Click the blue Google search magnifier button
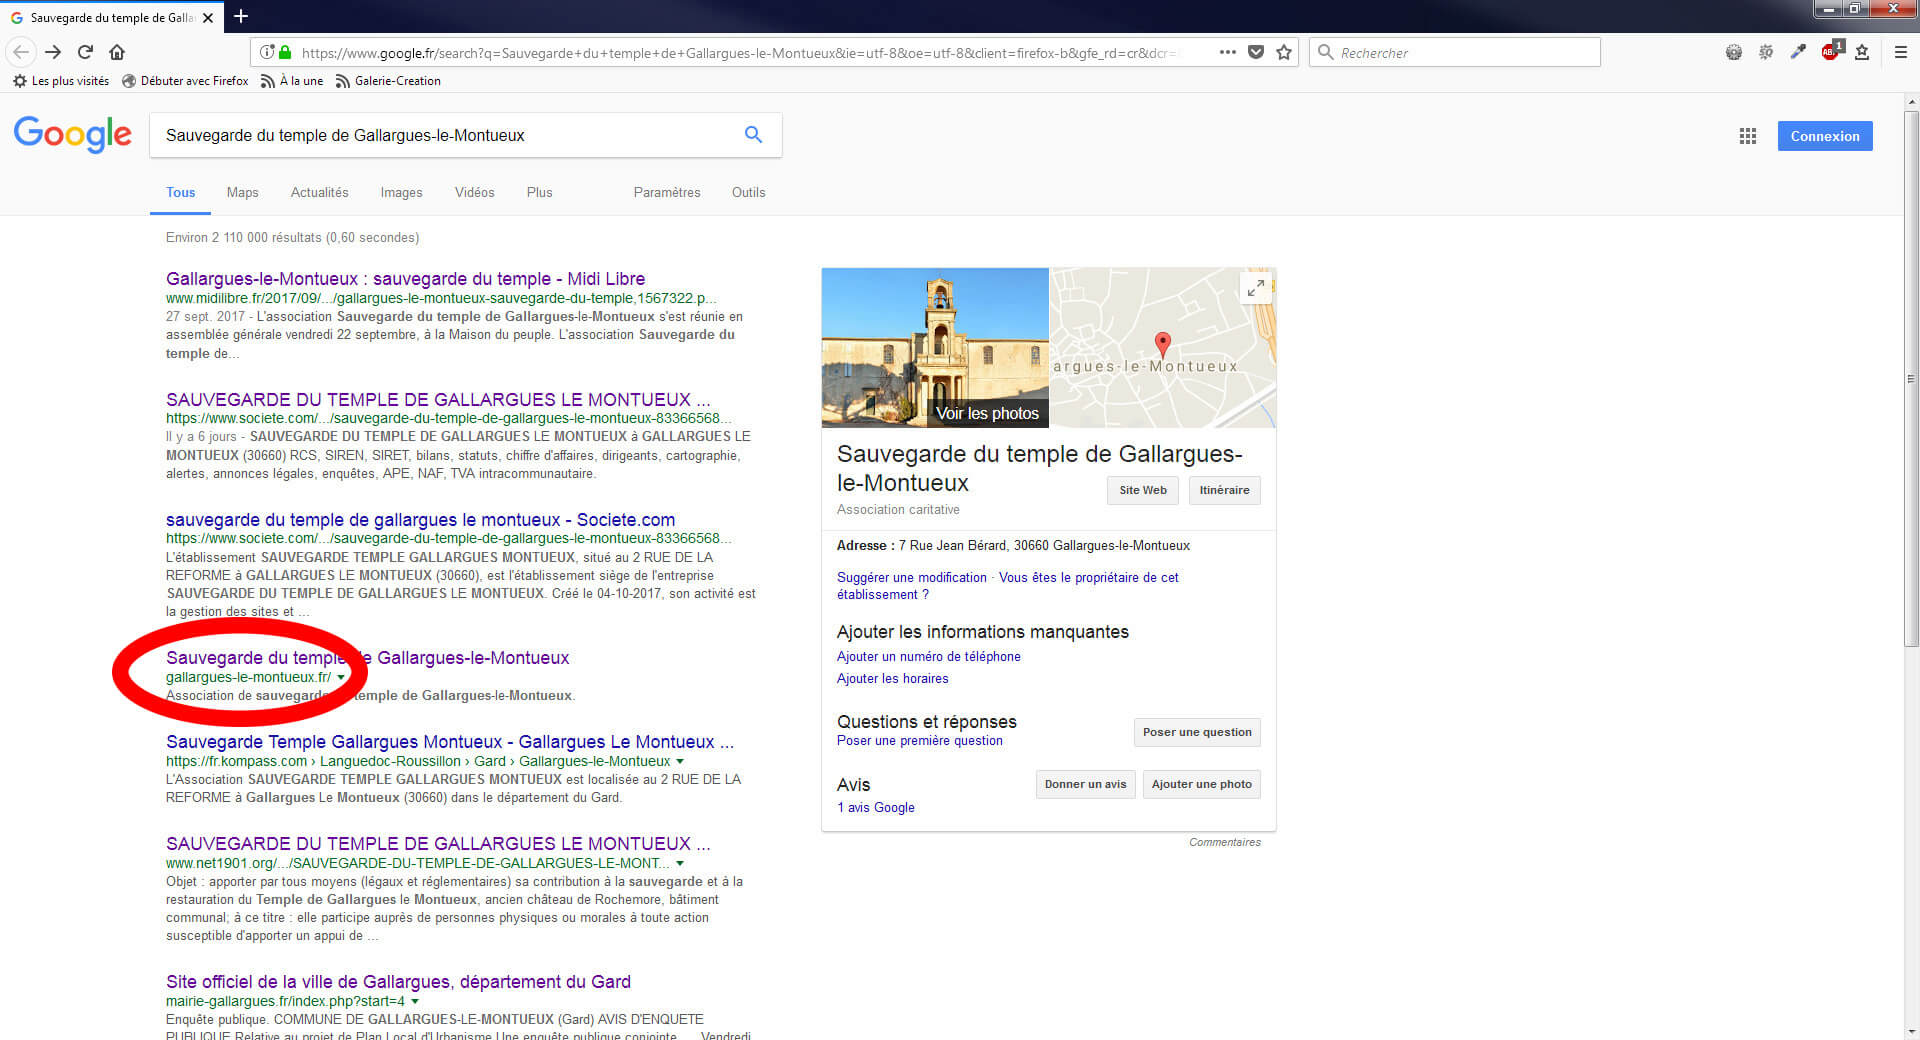The height and width of the screenshot is (1040, 1920). point(753,135)
